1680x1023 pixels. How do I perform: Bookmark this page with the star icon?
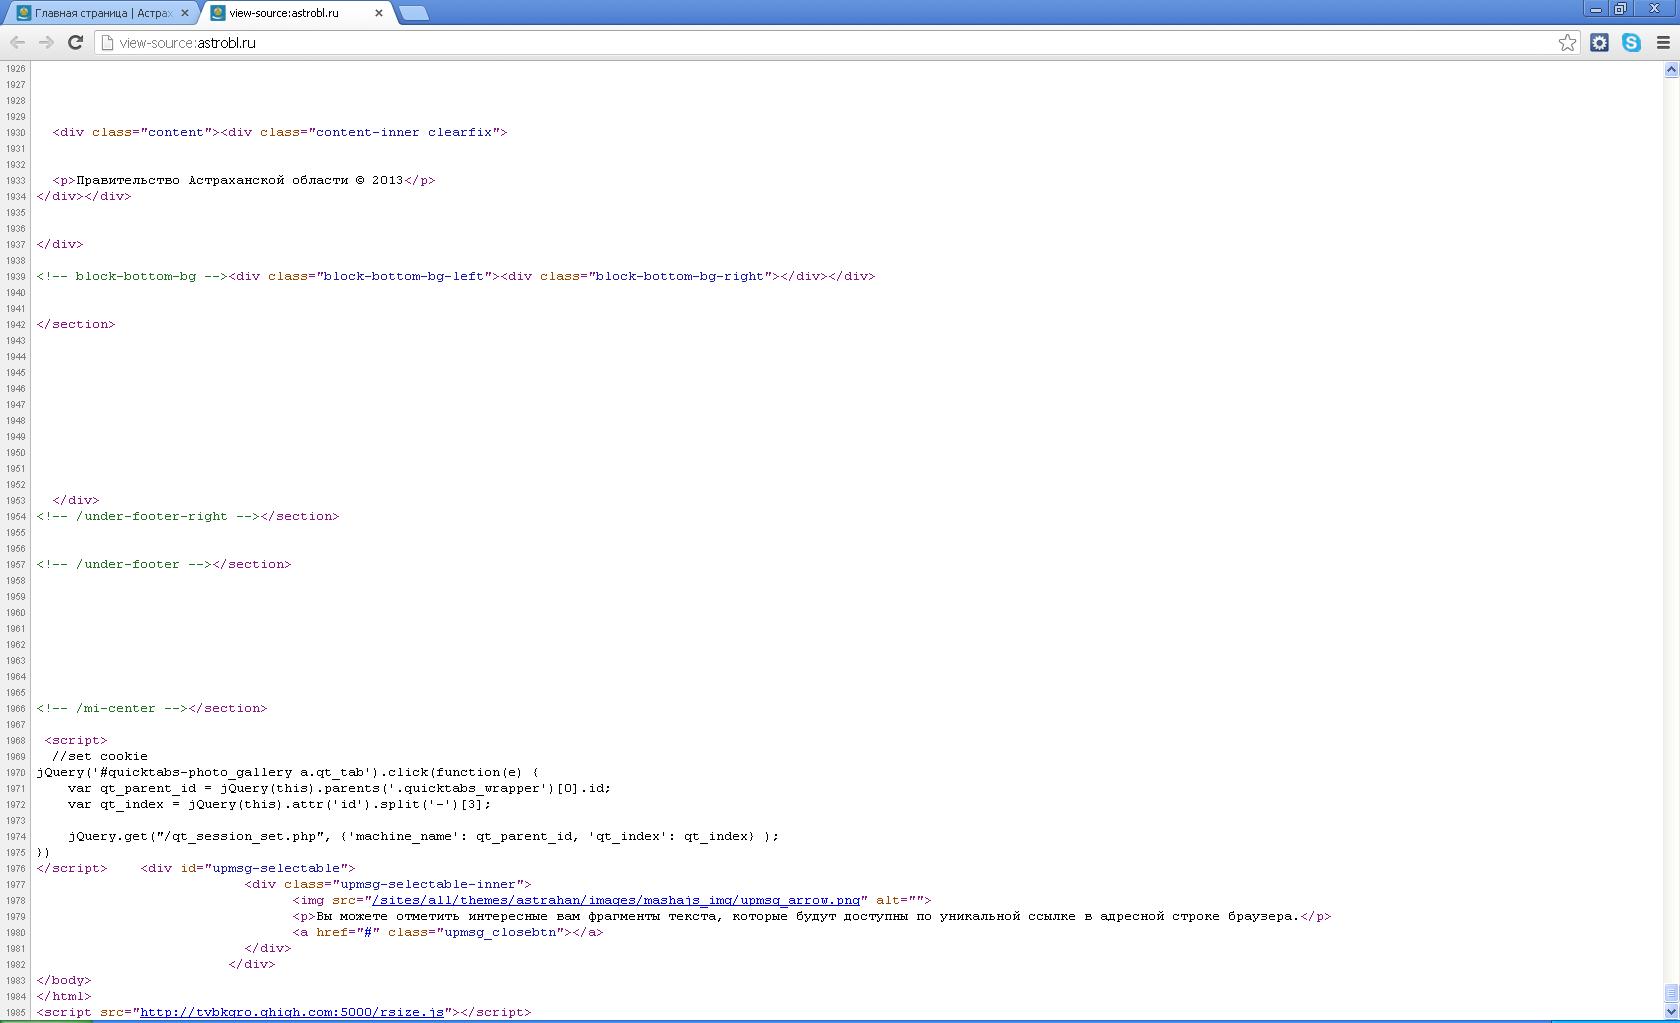click(x=1567, y=42)
